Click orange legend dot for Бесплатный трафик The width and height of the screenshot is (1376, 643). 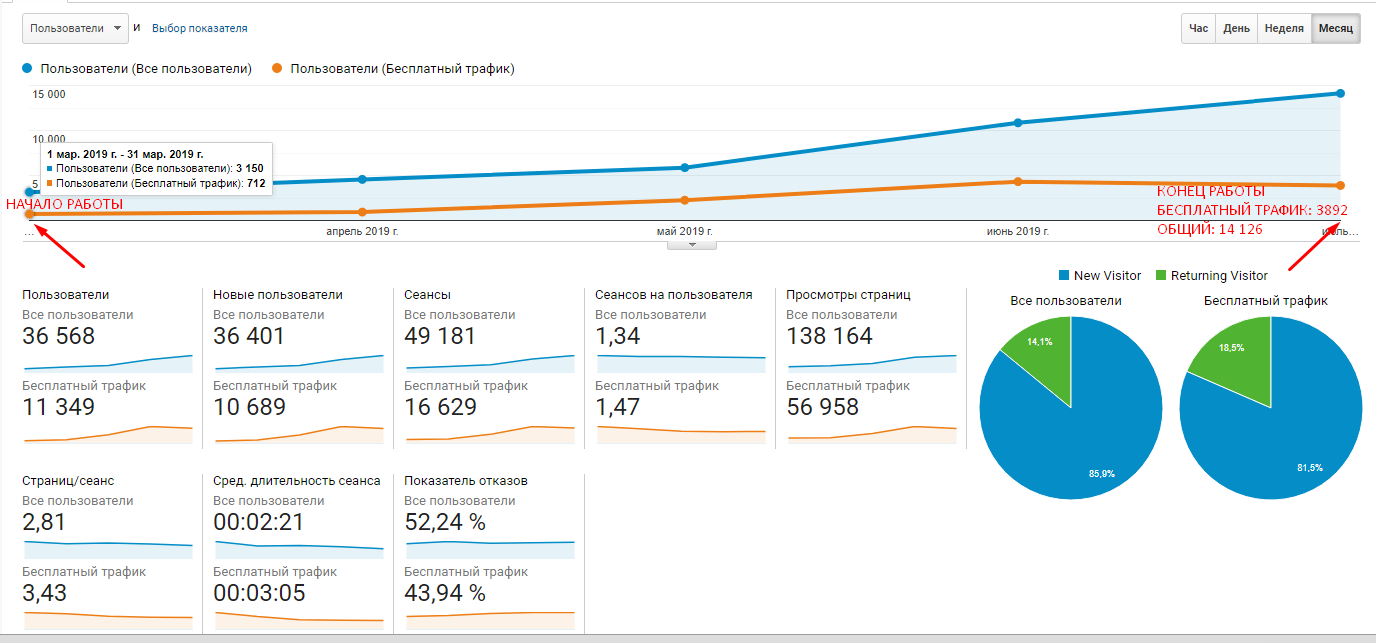tap(278, 69)
